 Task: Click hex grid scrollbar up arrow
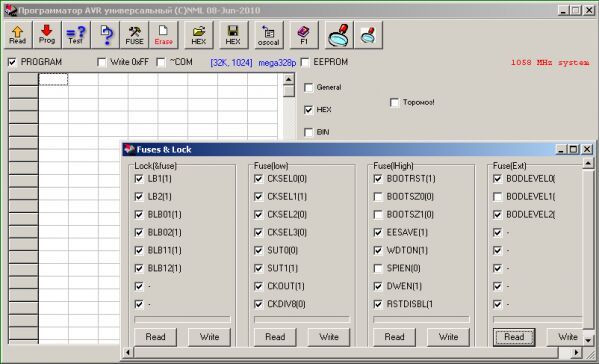(289, 79)
